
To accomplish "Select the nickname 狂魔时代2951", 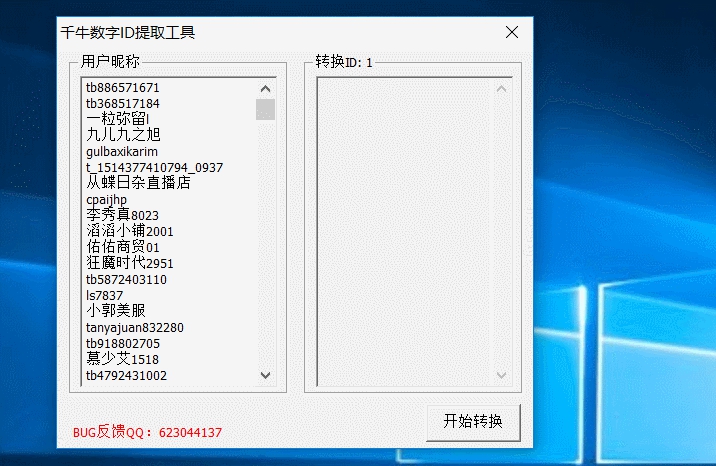I will click(130, 263).
